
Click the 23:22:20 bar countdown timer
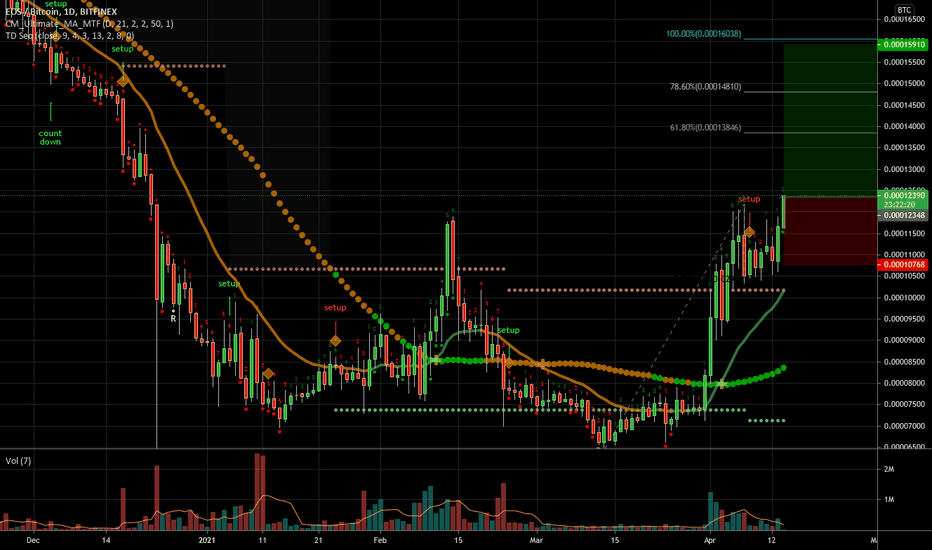click(899, 205)
